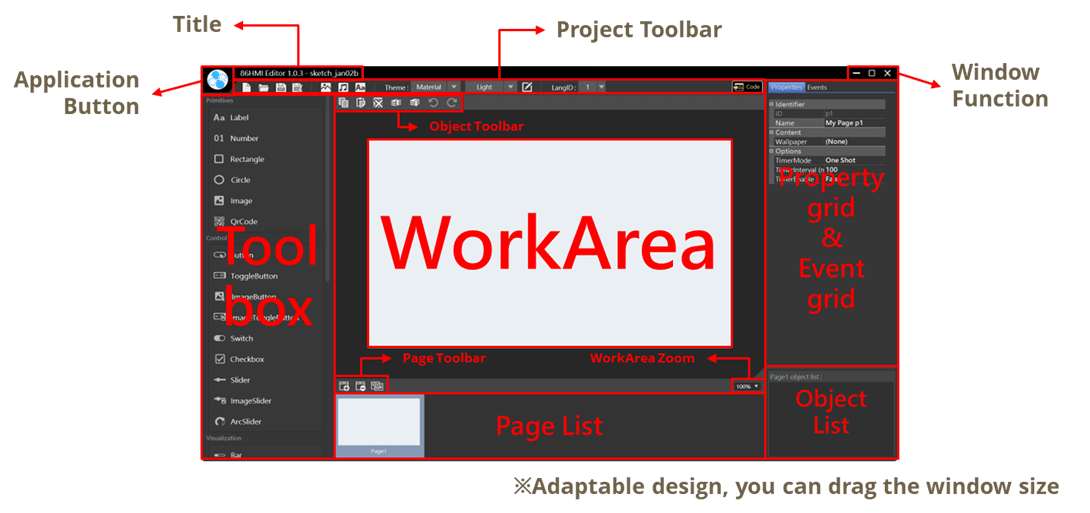Open the image resource manager icon
This screenshot has height=513, width=1090.
(325, 88)
